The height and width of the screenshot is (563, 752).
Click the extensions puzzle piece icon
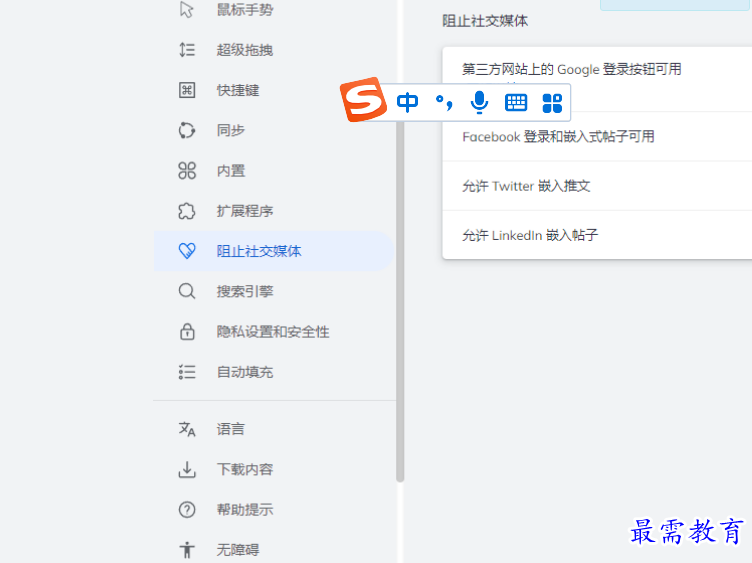click(187, 211)
